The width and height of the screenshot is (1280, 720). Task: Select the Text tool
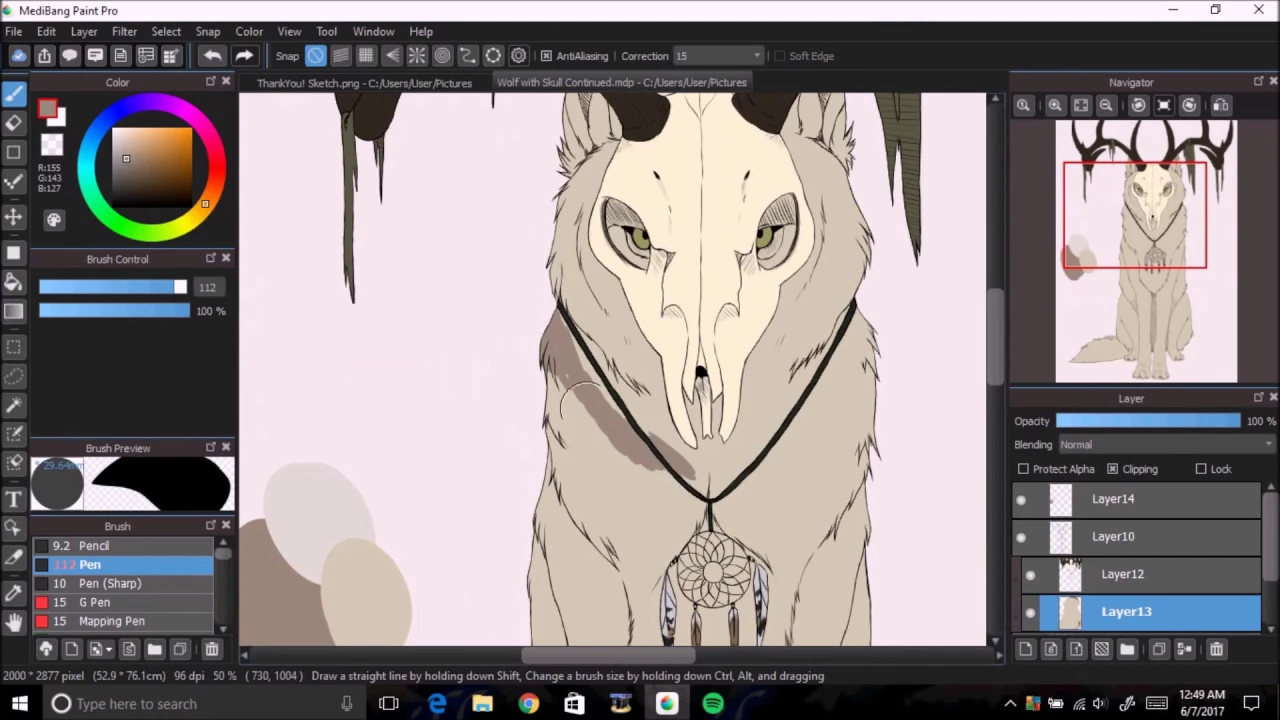click(14, 499)
